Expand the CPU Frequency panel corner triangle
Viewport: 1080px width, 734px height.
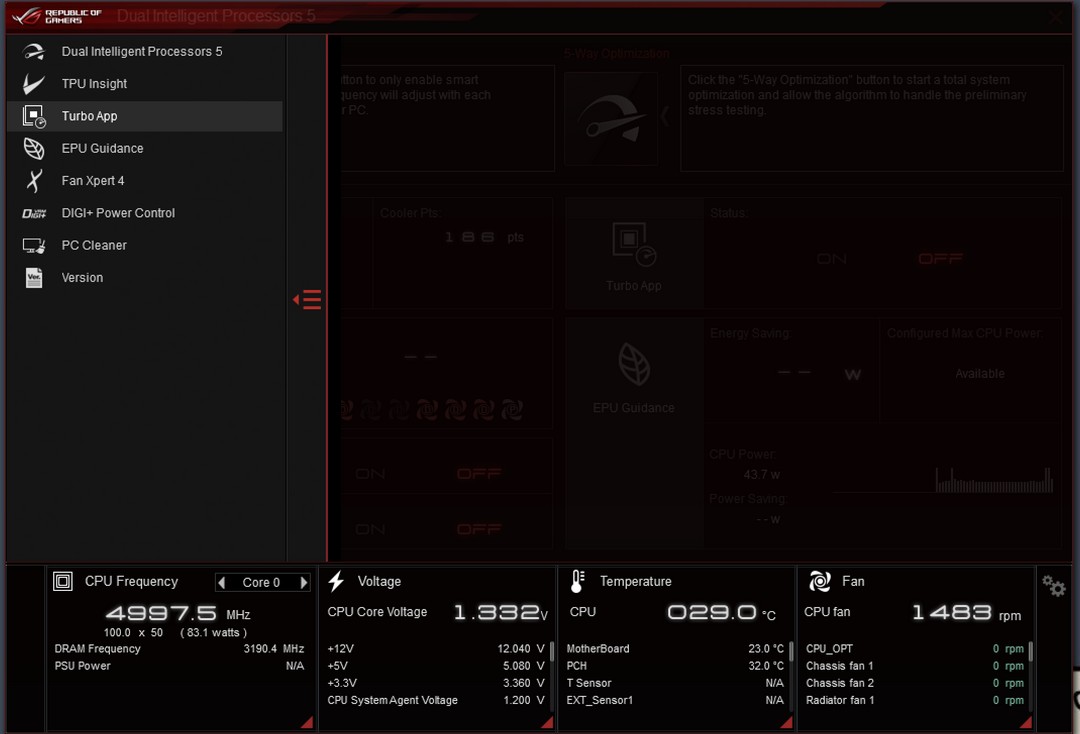coord(307,722)
